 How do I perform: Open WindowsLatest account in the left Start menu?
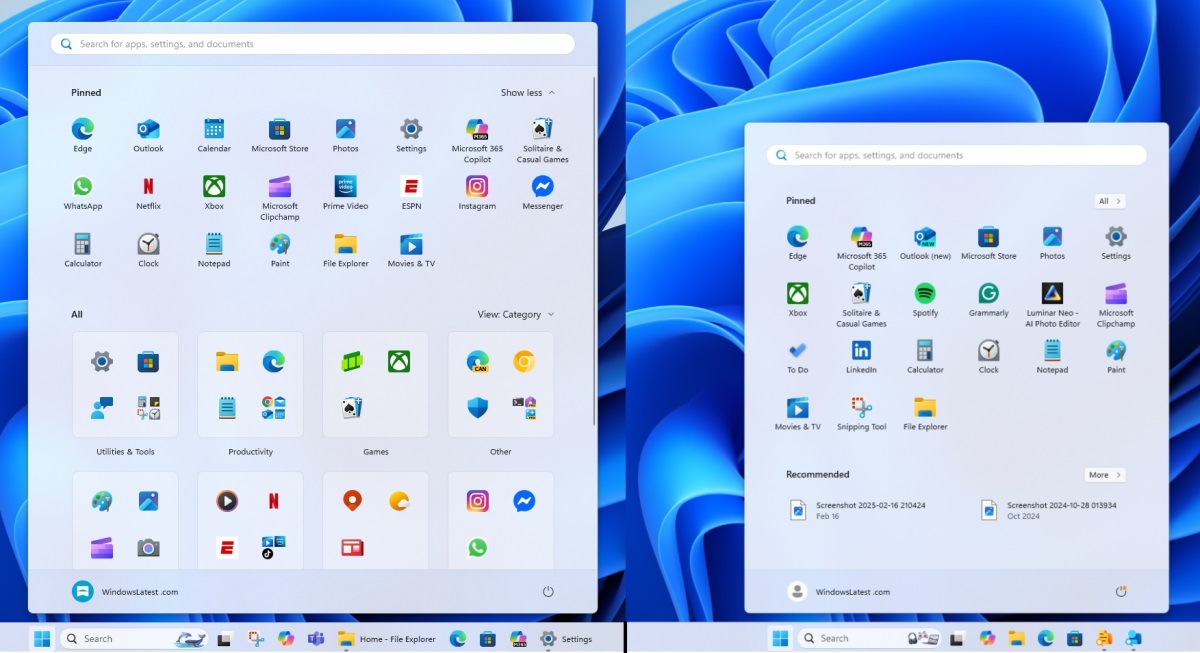pos(125,592)
